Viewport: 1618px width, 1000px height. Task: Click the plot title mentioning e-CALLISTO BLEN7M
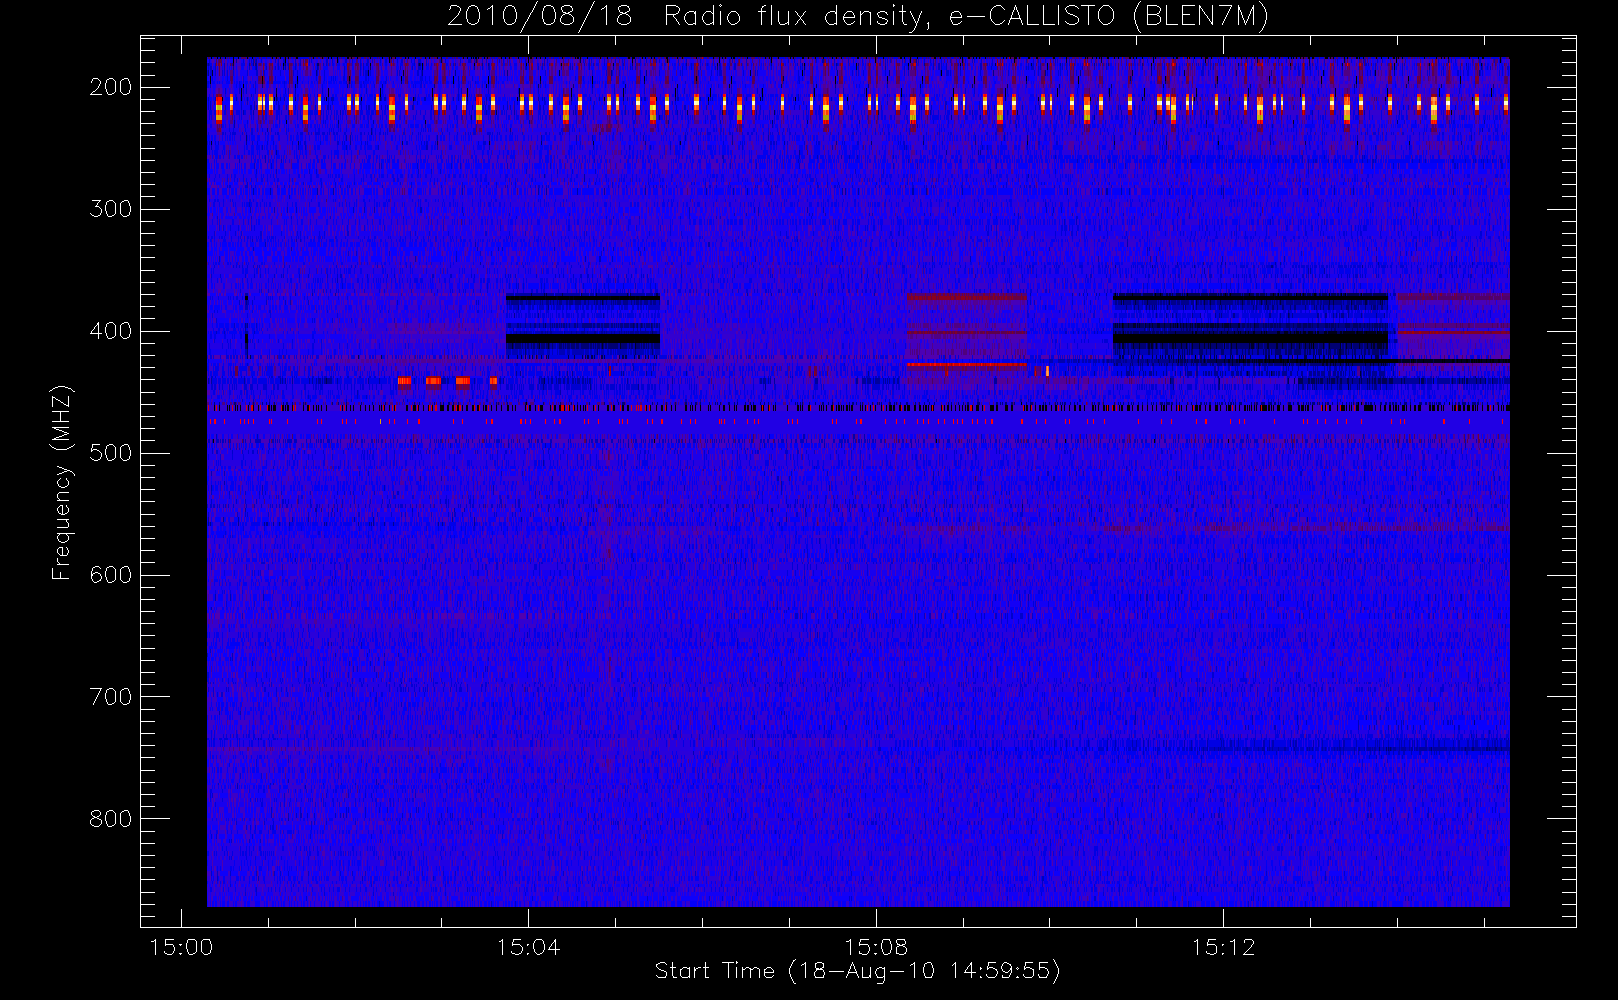click(x=857, y=17)
